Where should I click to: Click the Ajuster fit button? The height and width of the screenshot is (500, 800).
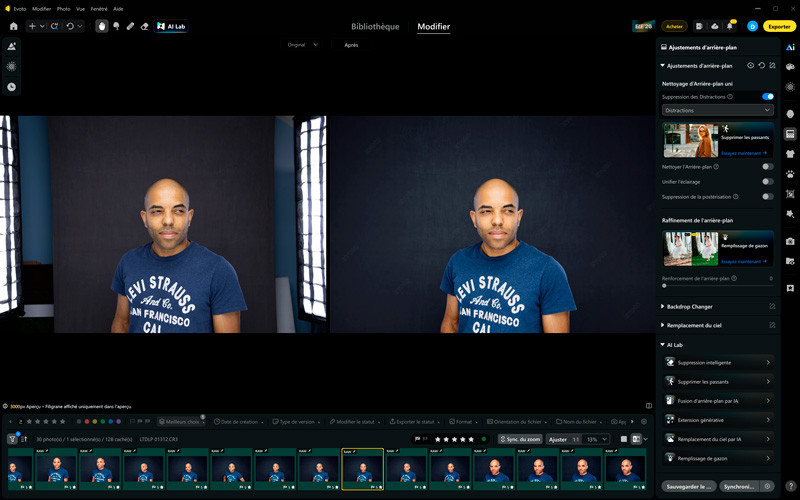(x=558, y=439)
